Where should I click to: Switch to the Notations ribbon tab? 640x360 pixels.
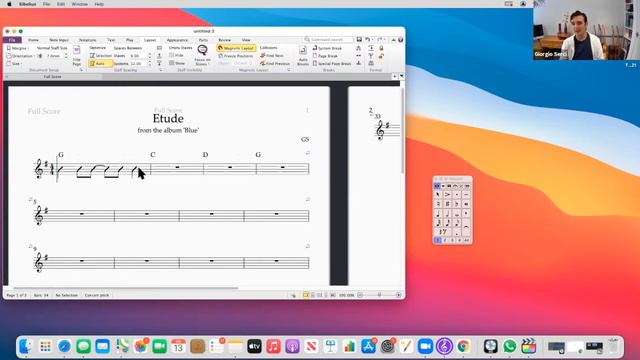(87, 40)
